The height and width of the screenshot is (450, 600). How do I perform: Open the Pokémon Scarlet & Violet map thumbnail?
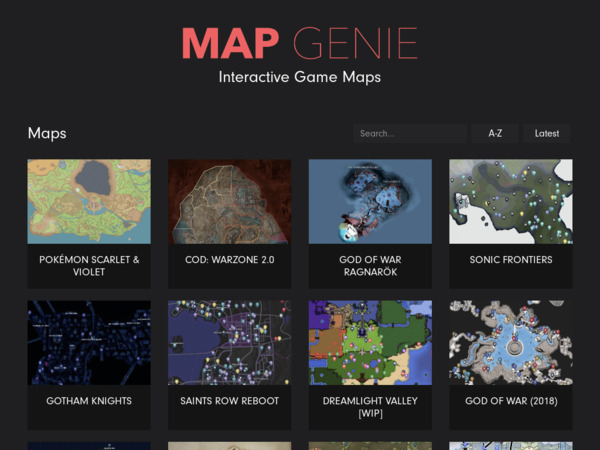(x=89, y=202)
